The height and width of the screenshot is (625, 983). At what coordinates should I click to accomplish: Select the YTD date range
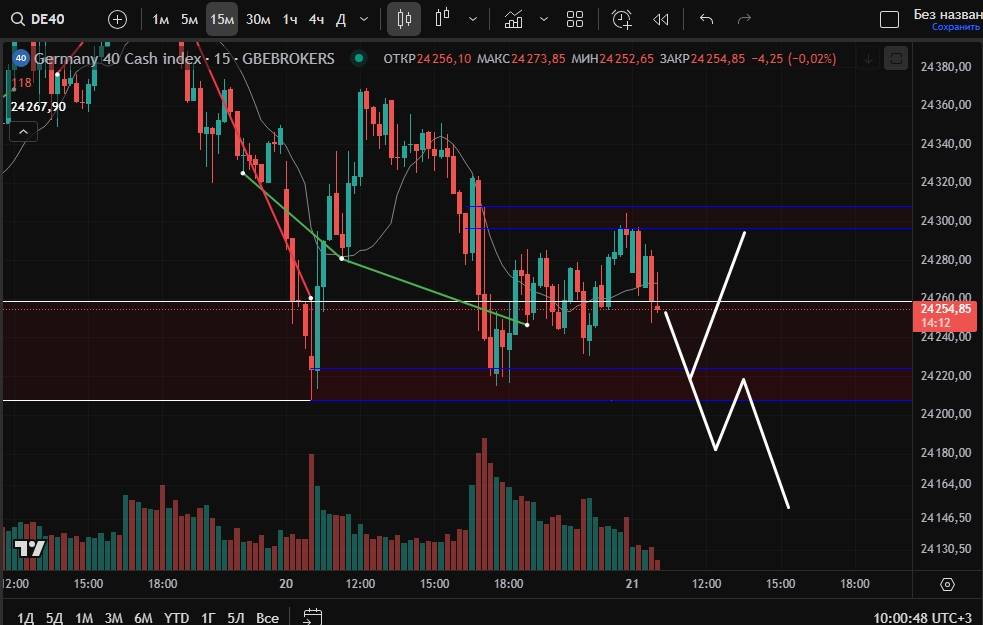point(177,618)
